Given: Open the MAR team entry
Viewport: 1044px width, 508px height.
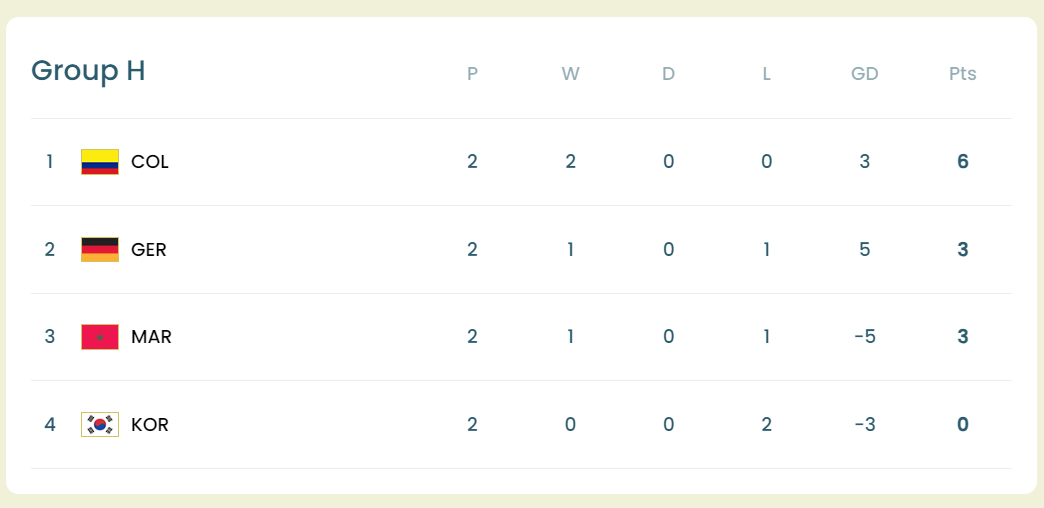Looking at the screenshot, I should click(151, 337).
